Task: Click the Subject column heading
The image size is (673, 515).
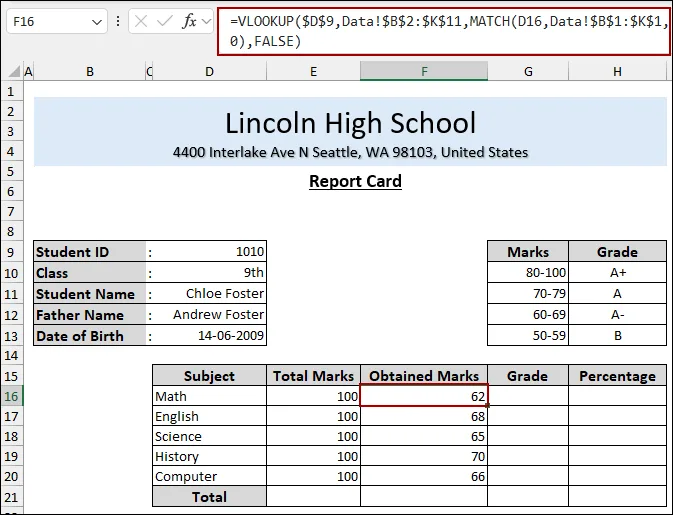Action: [x=209, y=376]
